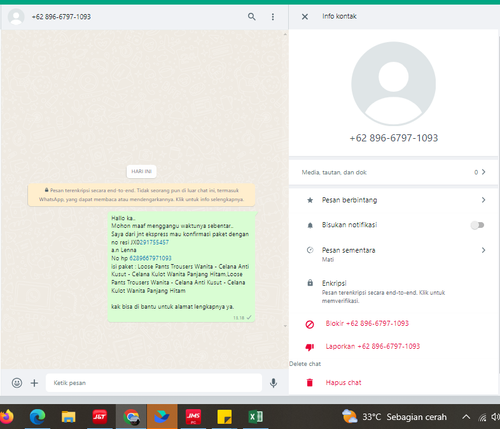Click Blokir +62 896-6797-1093
500x429 pixels.
[367, 323]
